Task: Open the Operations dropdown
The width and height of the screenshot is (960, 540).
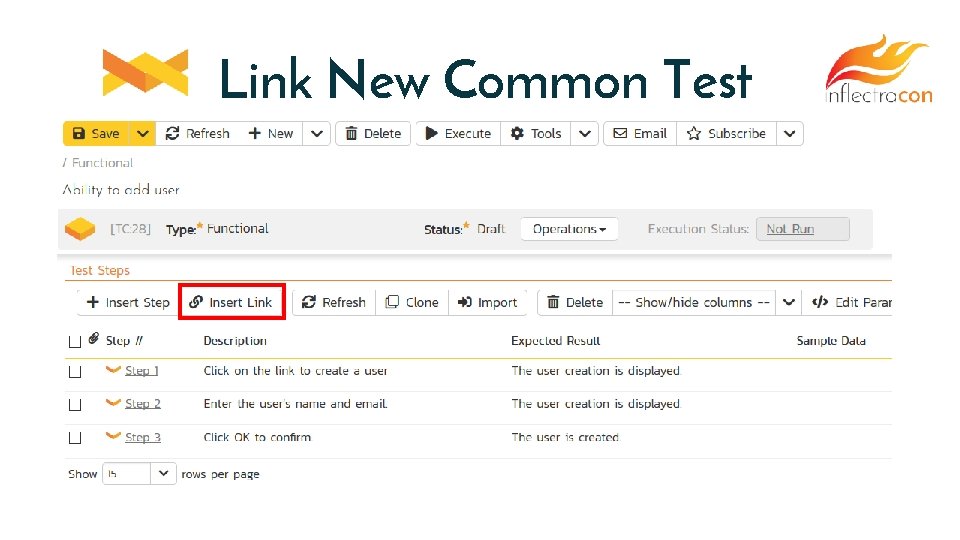Action: click(x=569, y=229)
